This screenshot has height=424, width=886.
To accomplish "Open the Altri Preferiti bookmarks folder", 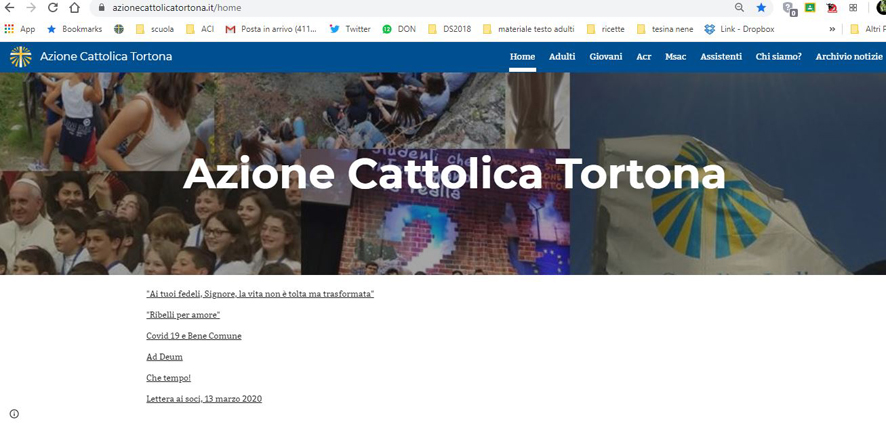I will (867, 29).
